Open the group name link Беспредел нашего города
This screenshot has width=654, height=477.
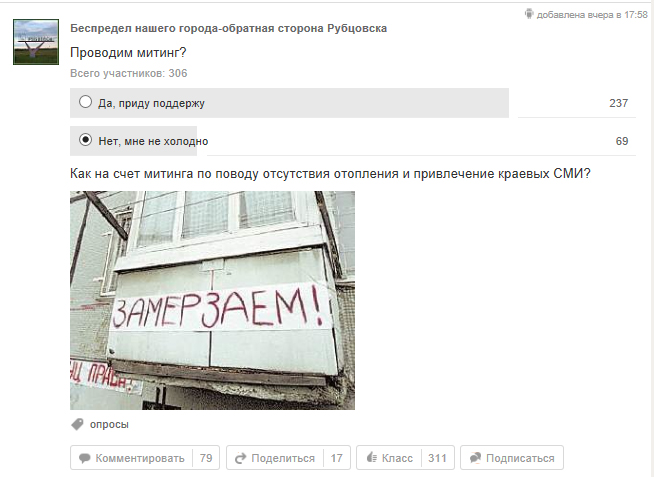[229, 28]
